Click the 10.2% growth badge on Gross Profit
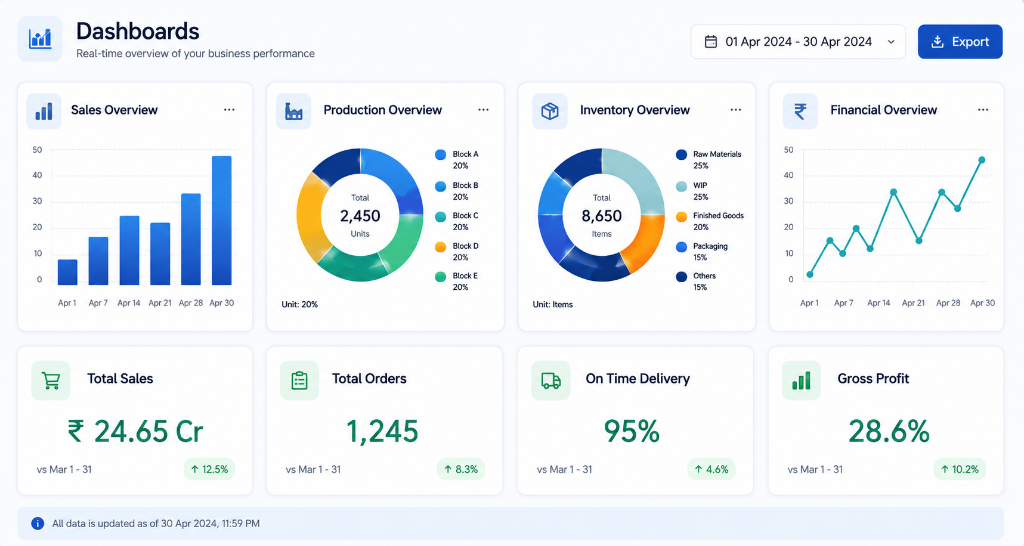Image resolution: width=1024 pixels, height=546 pixels. 960,469
